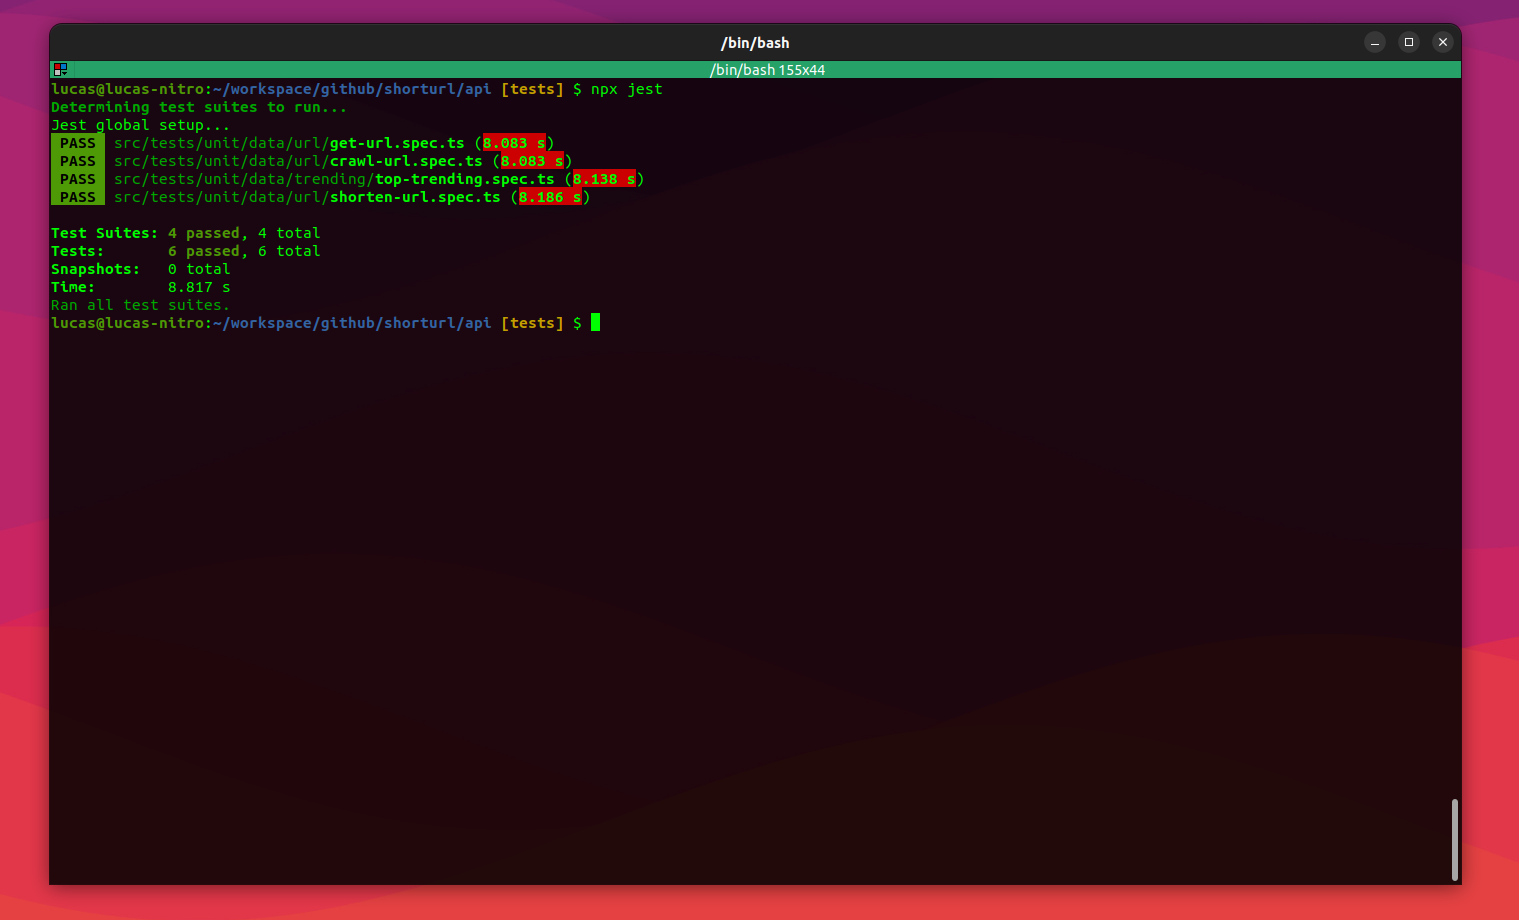
Task: Click the 'Test Suites:' label
Action: [105, 233]
